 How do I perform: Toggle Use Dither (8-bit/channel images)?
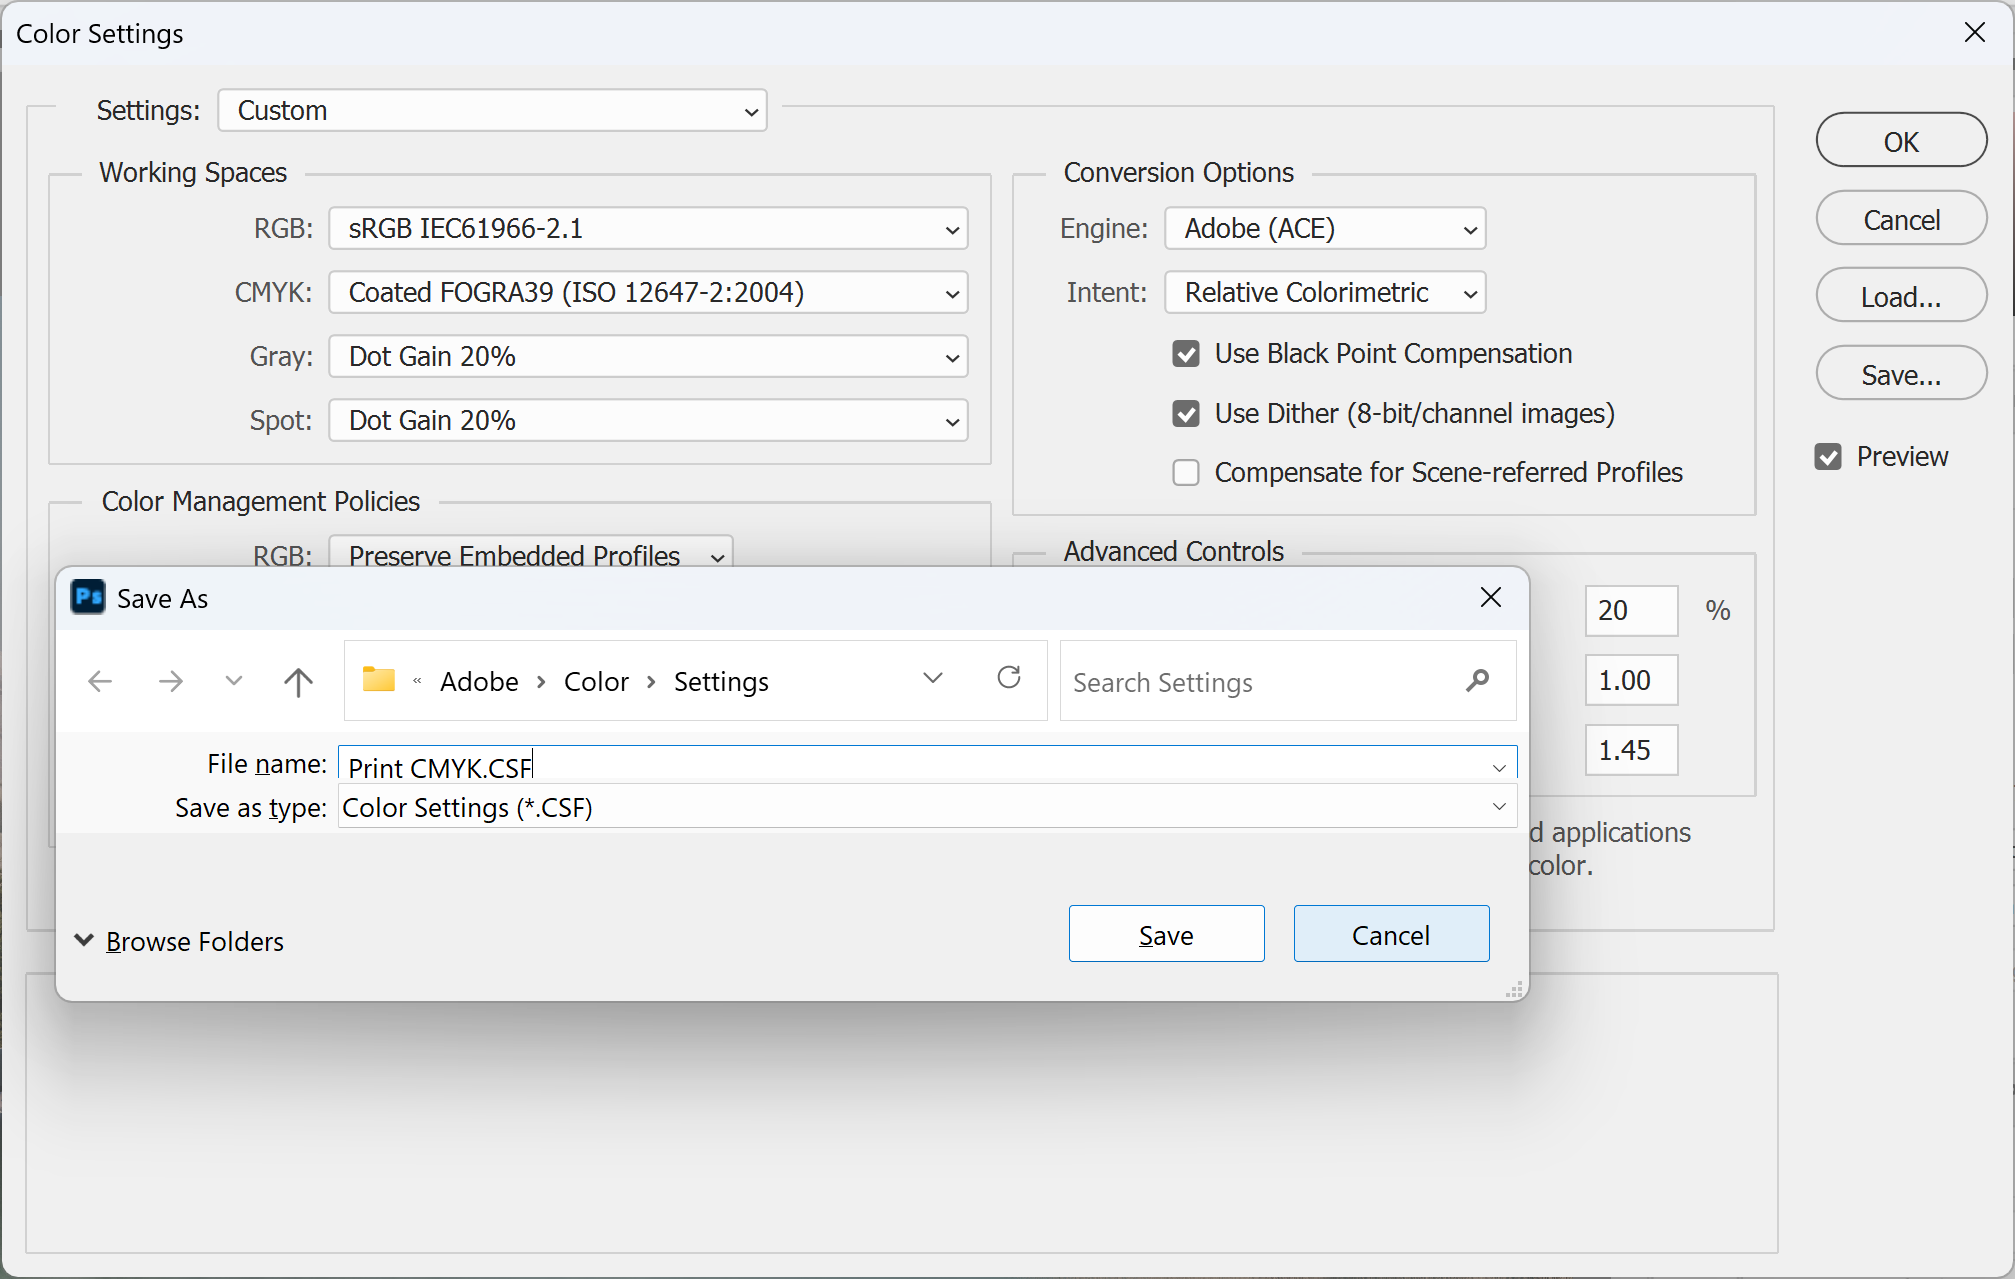point(1186,414)
